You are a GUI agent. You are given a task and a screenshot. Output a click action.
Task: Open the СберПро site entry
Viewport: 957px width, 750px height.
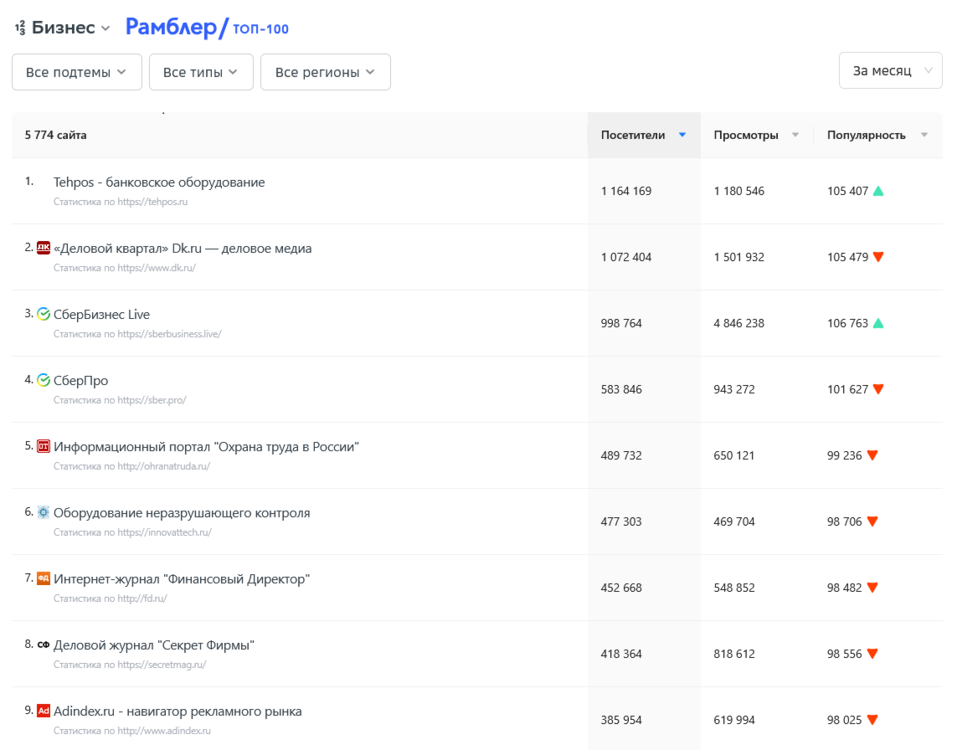81,380
